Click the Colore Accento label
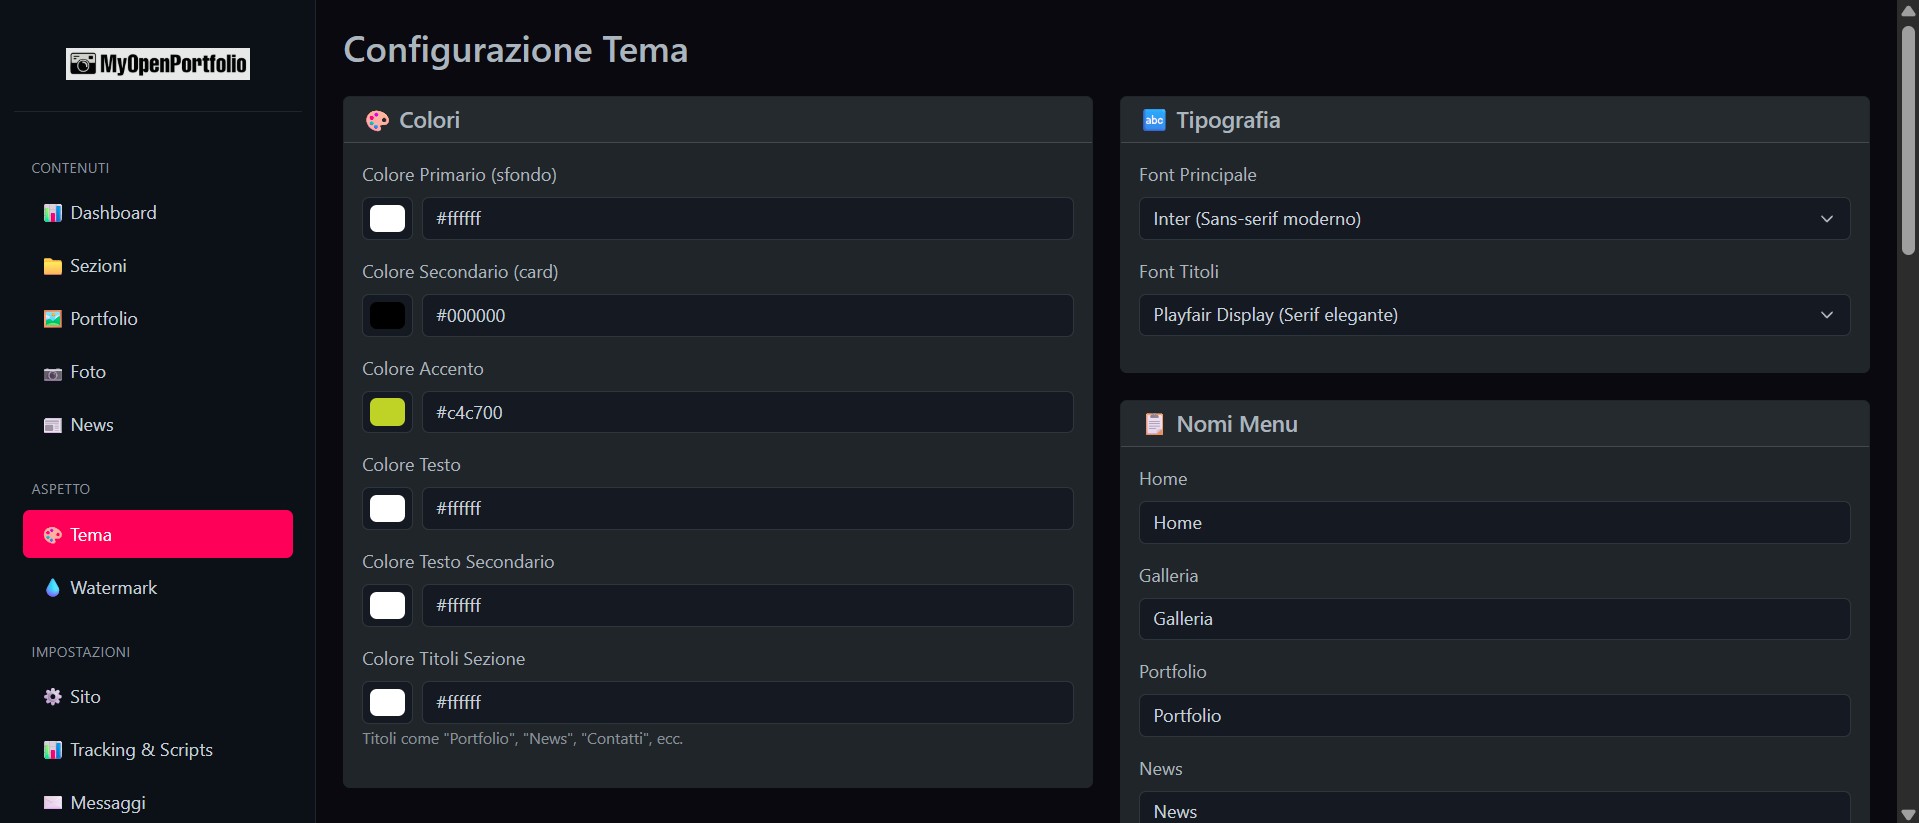Image resolution: width=1919 pixels, height=823 pixels. [423, 369]
